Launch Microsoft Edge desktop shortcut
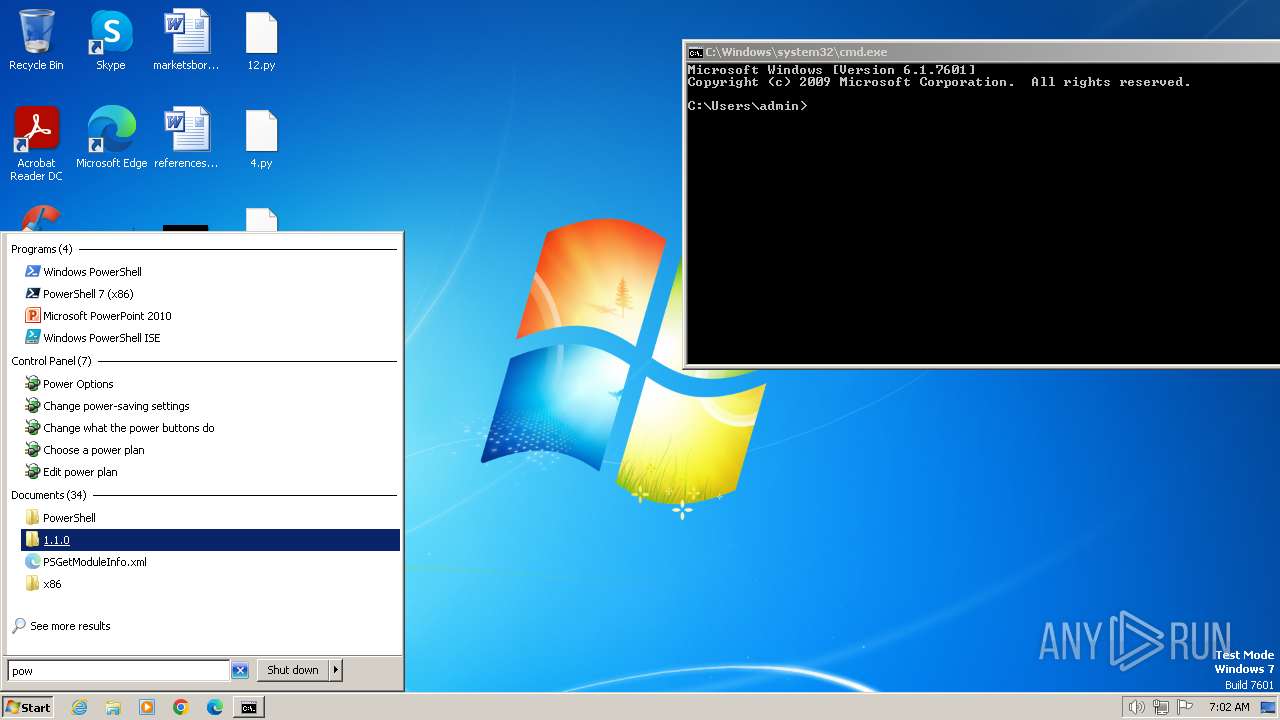 (x=111, y=137)
